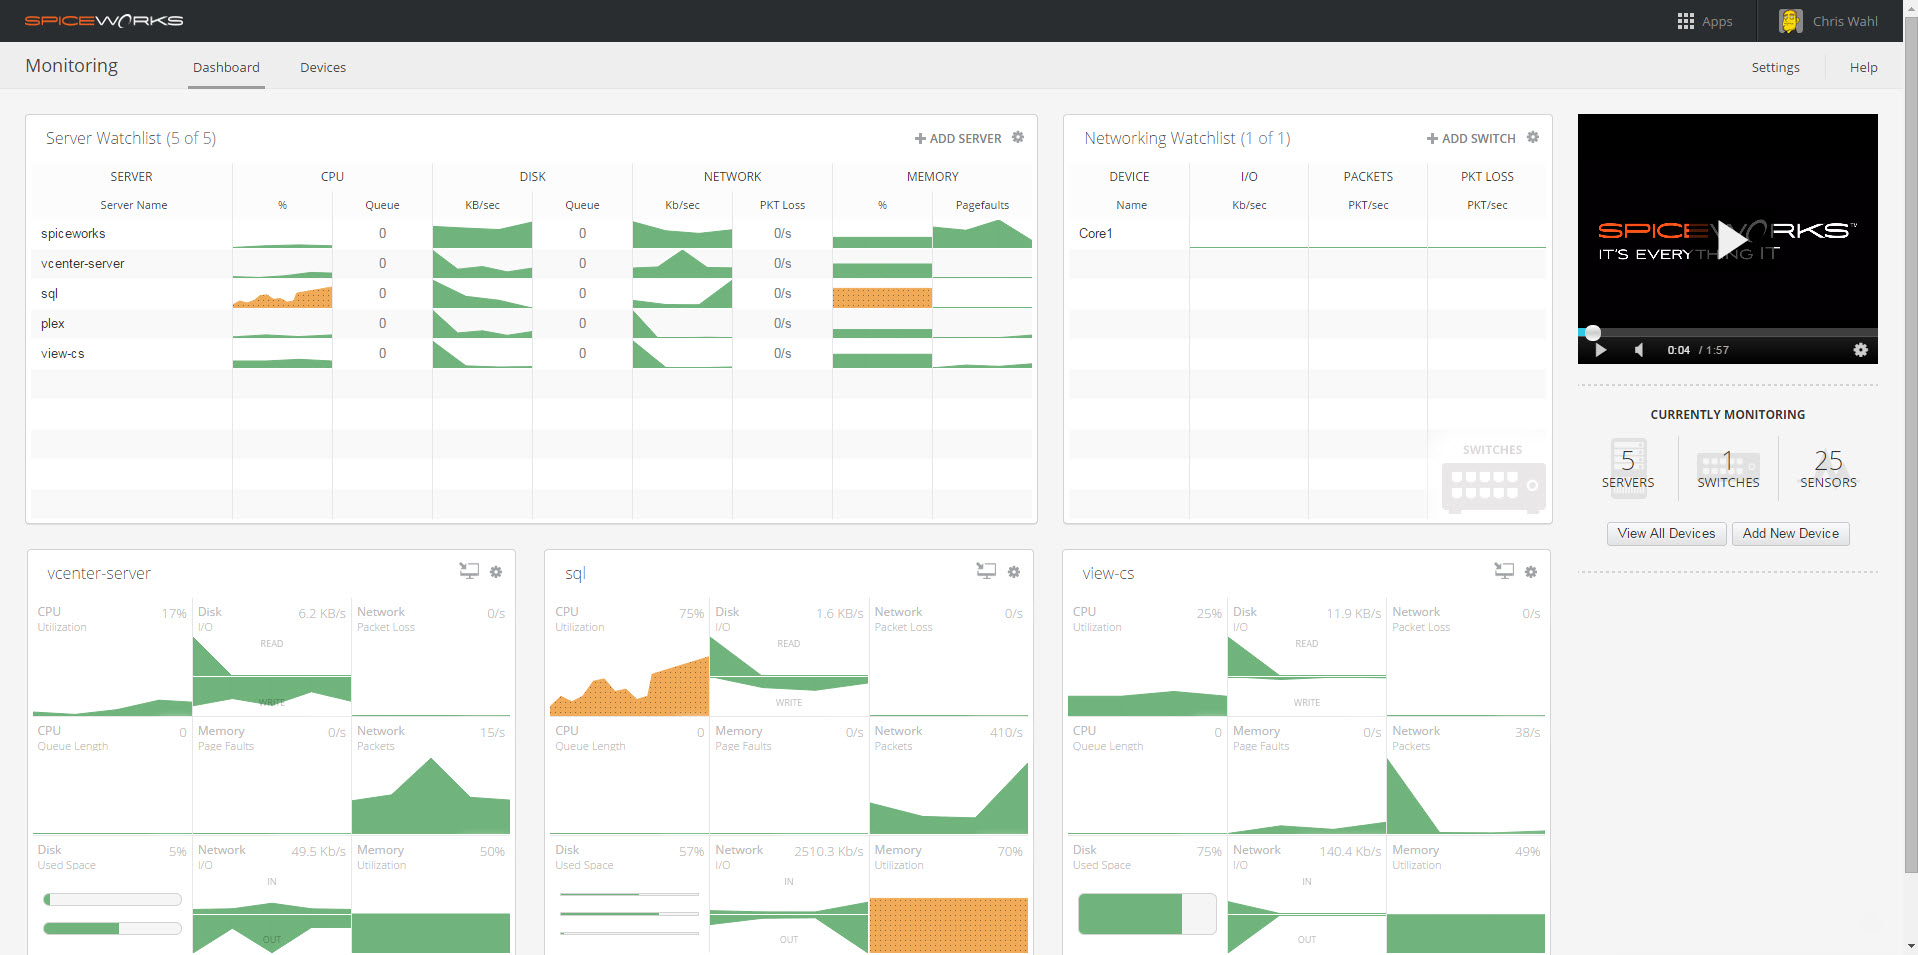This screenshot has width=1918, height=955.
Task: Open Networking Watchlist gear settings
Action: 1533,137
